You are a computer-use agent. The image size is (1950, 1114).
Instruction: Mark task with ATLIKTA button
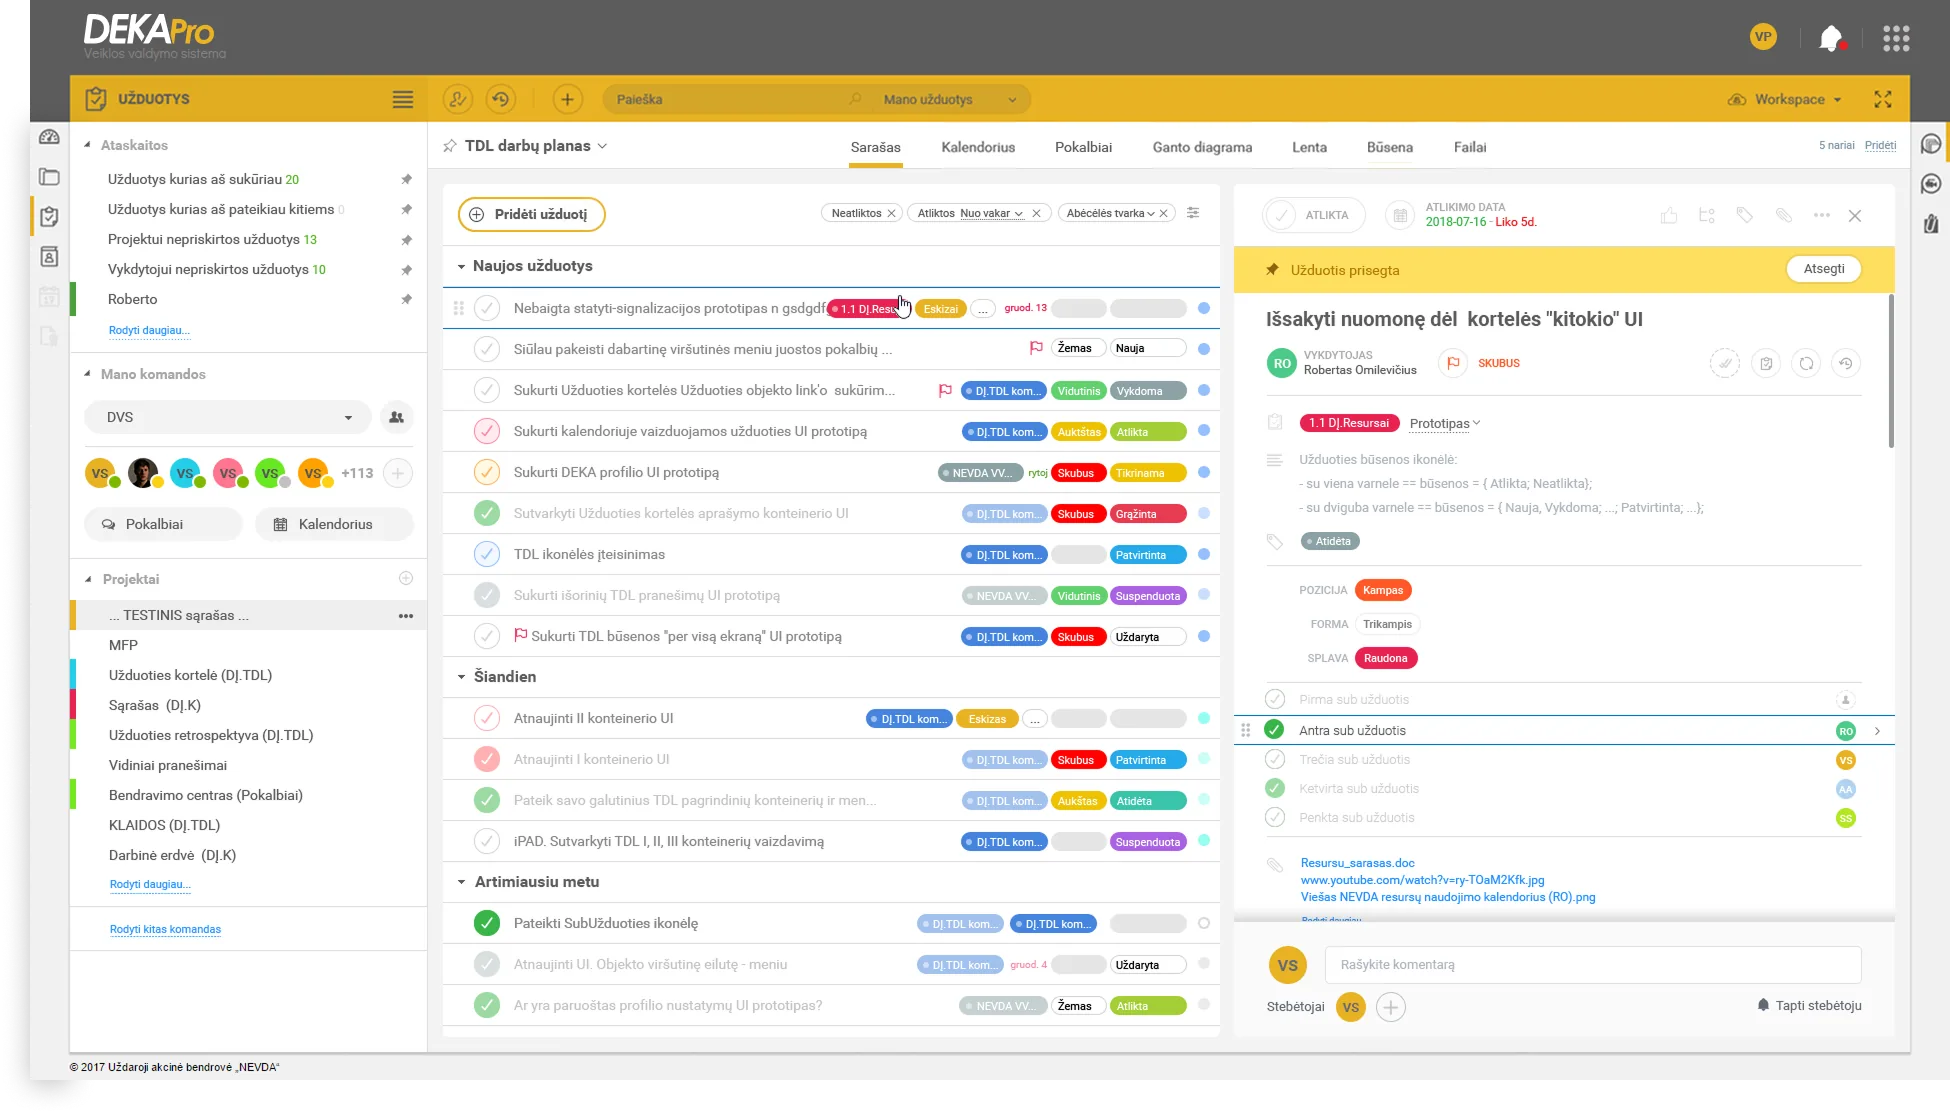pyautogui.click(x=1313, y=215)
